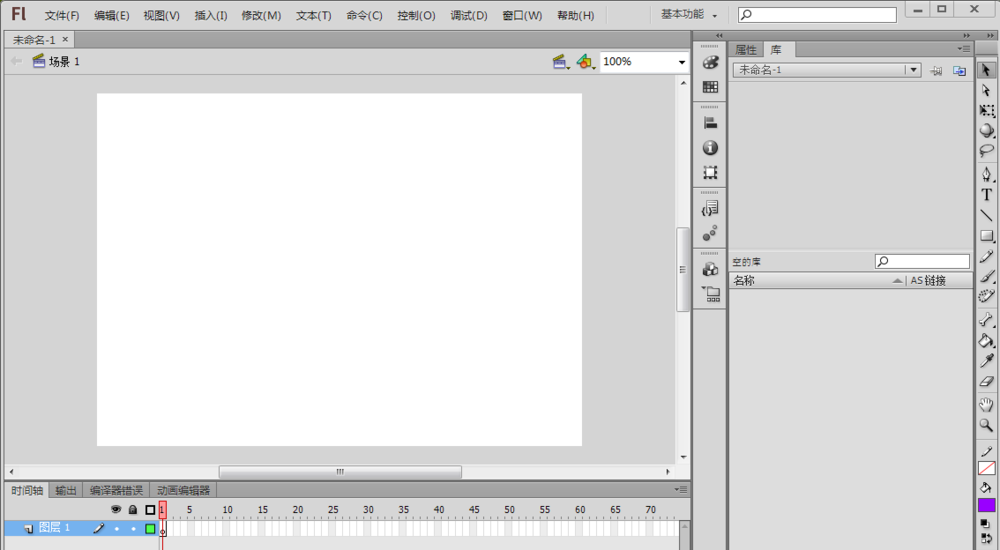Select the Text tool

pos(986,195)
